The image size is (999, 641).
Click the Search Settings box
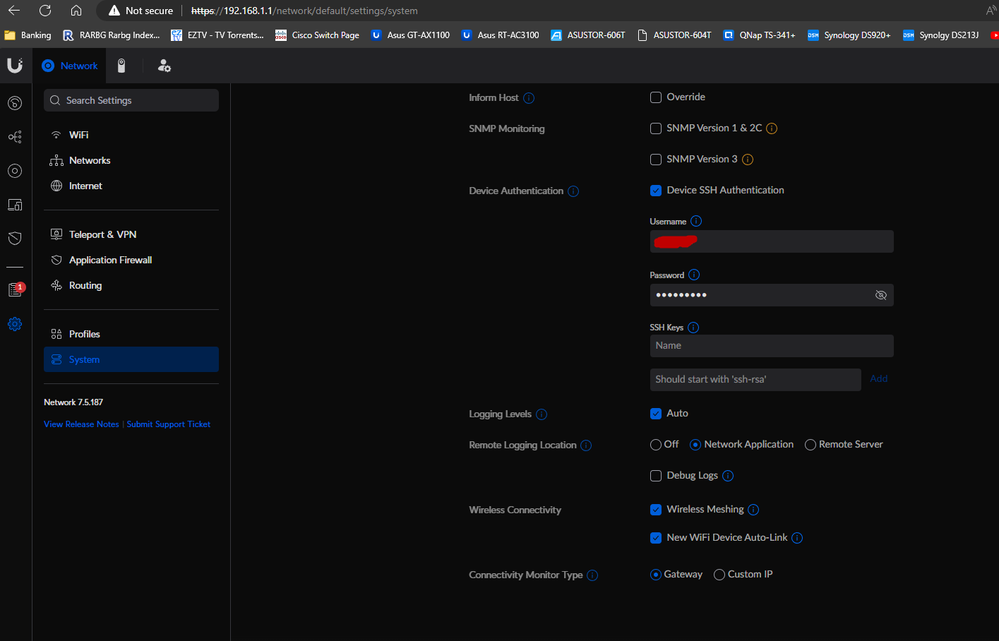point(131,100)
